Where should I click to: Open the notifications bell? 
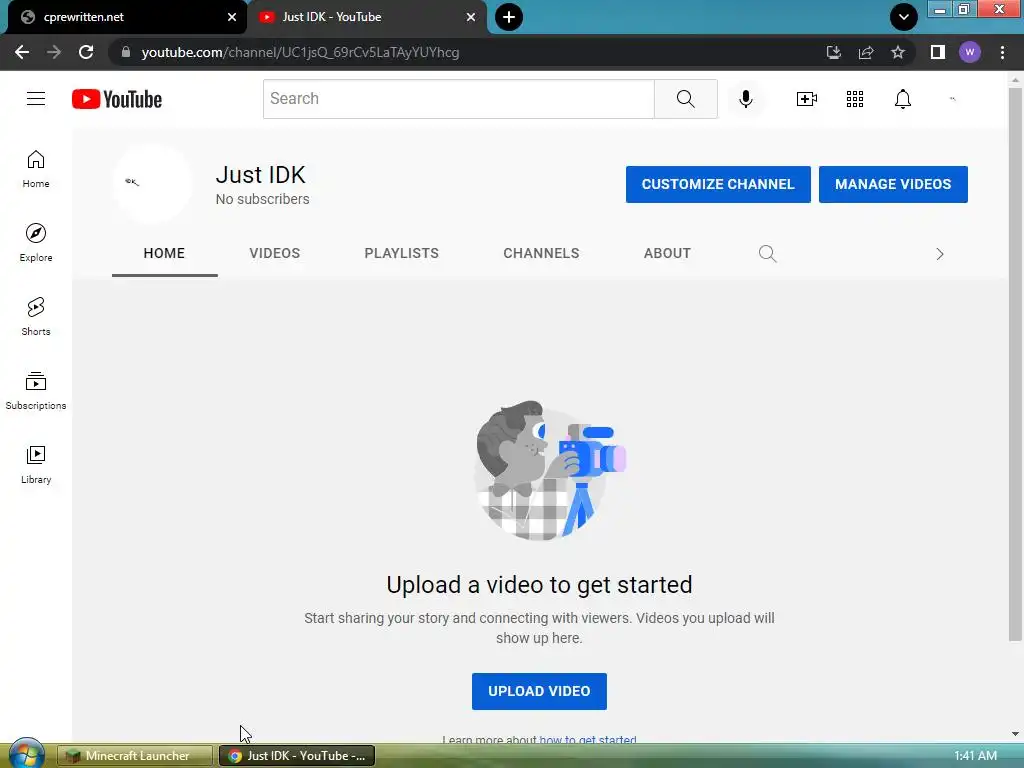point(903,99)
